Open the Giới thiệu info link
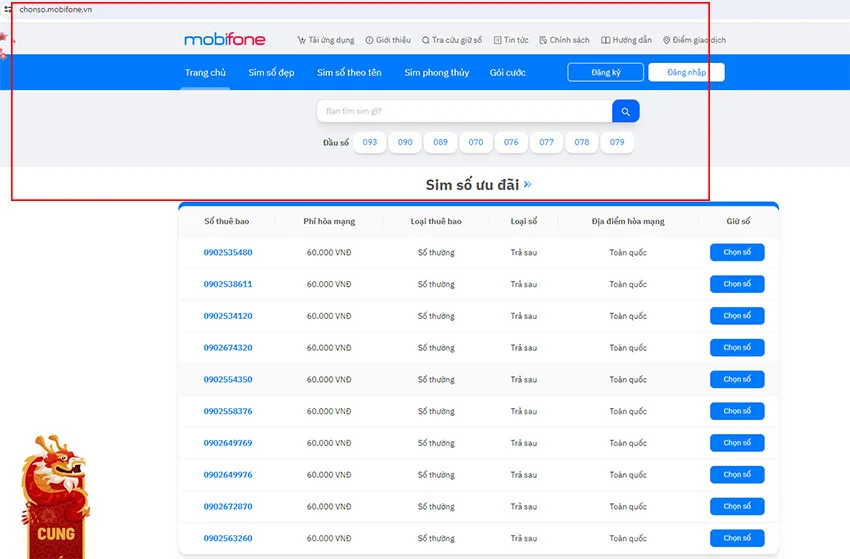The width and height of the screenshot is (850, 559). click(x=388, y=40)
